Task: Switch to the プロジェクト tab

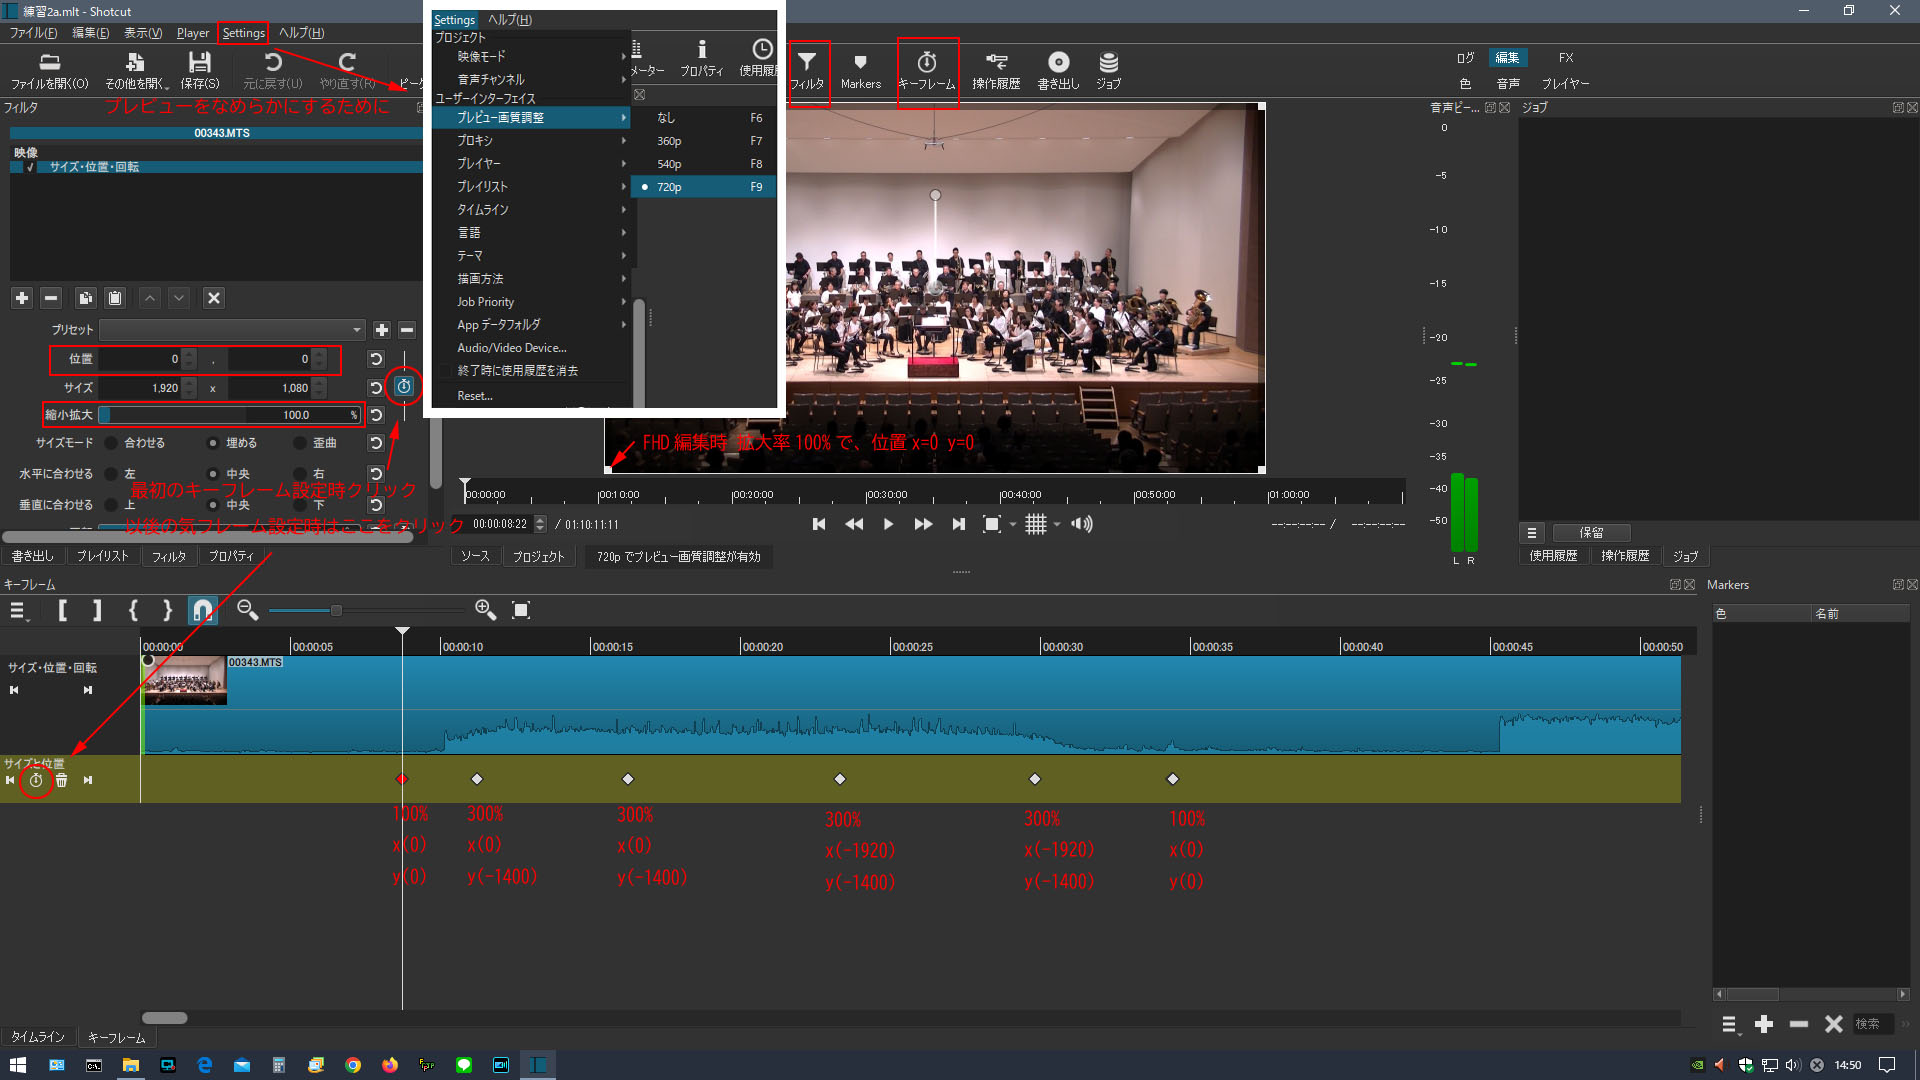Action: (x=539, y=557)
